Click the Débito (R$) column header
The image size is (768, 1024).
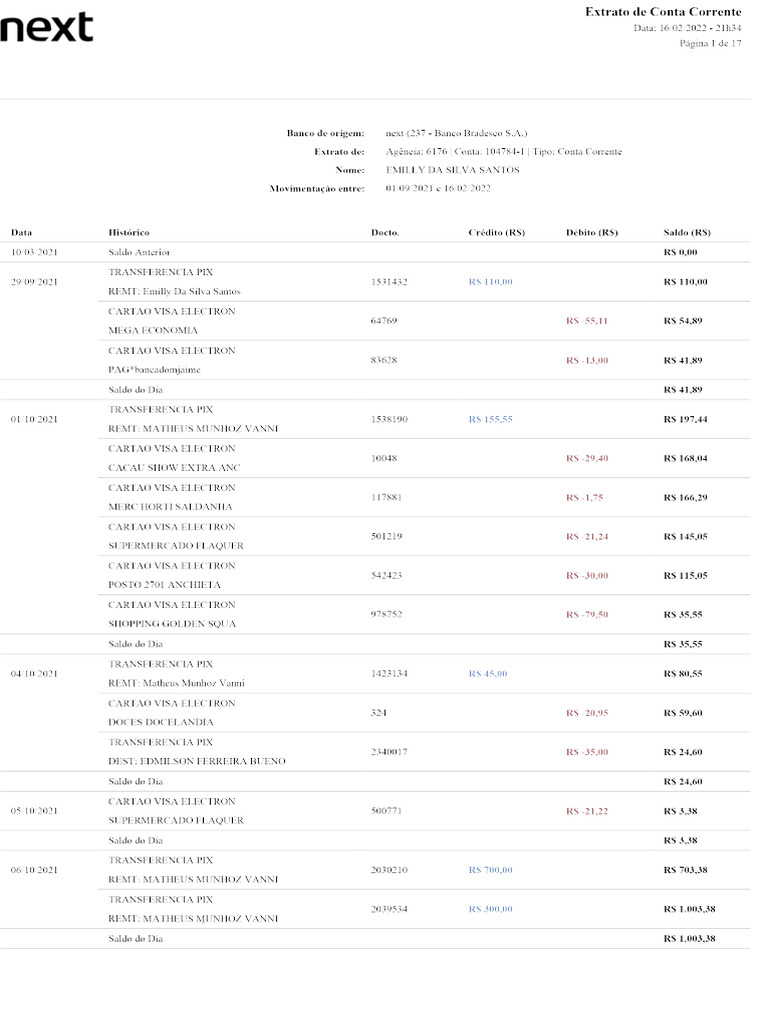pos(592,232)
